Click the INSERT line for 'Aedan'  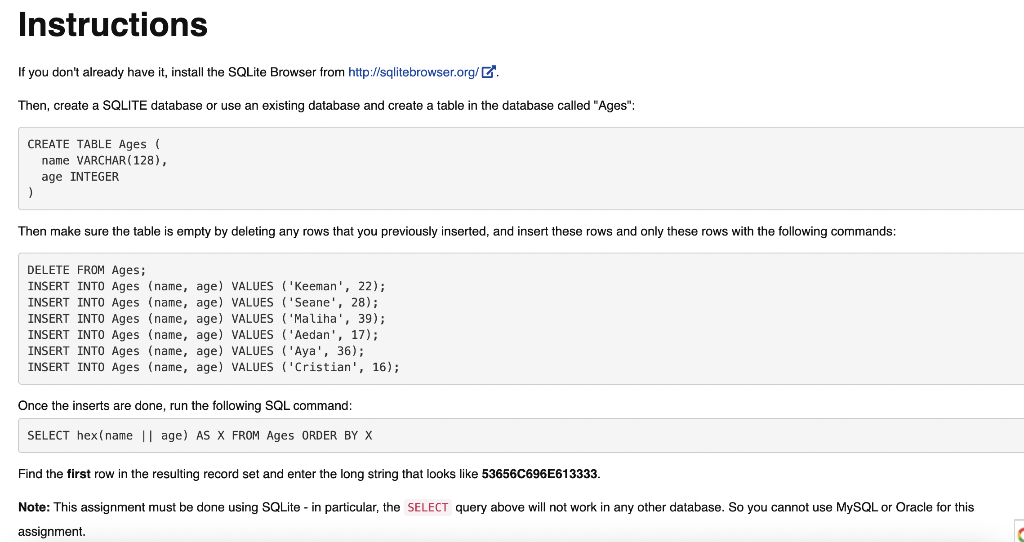pyautogui.click(x=203, y=335)
